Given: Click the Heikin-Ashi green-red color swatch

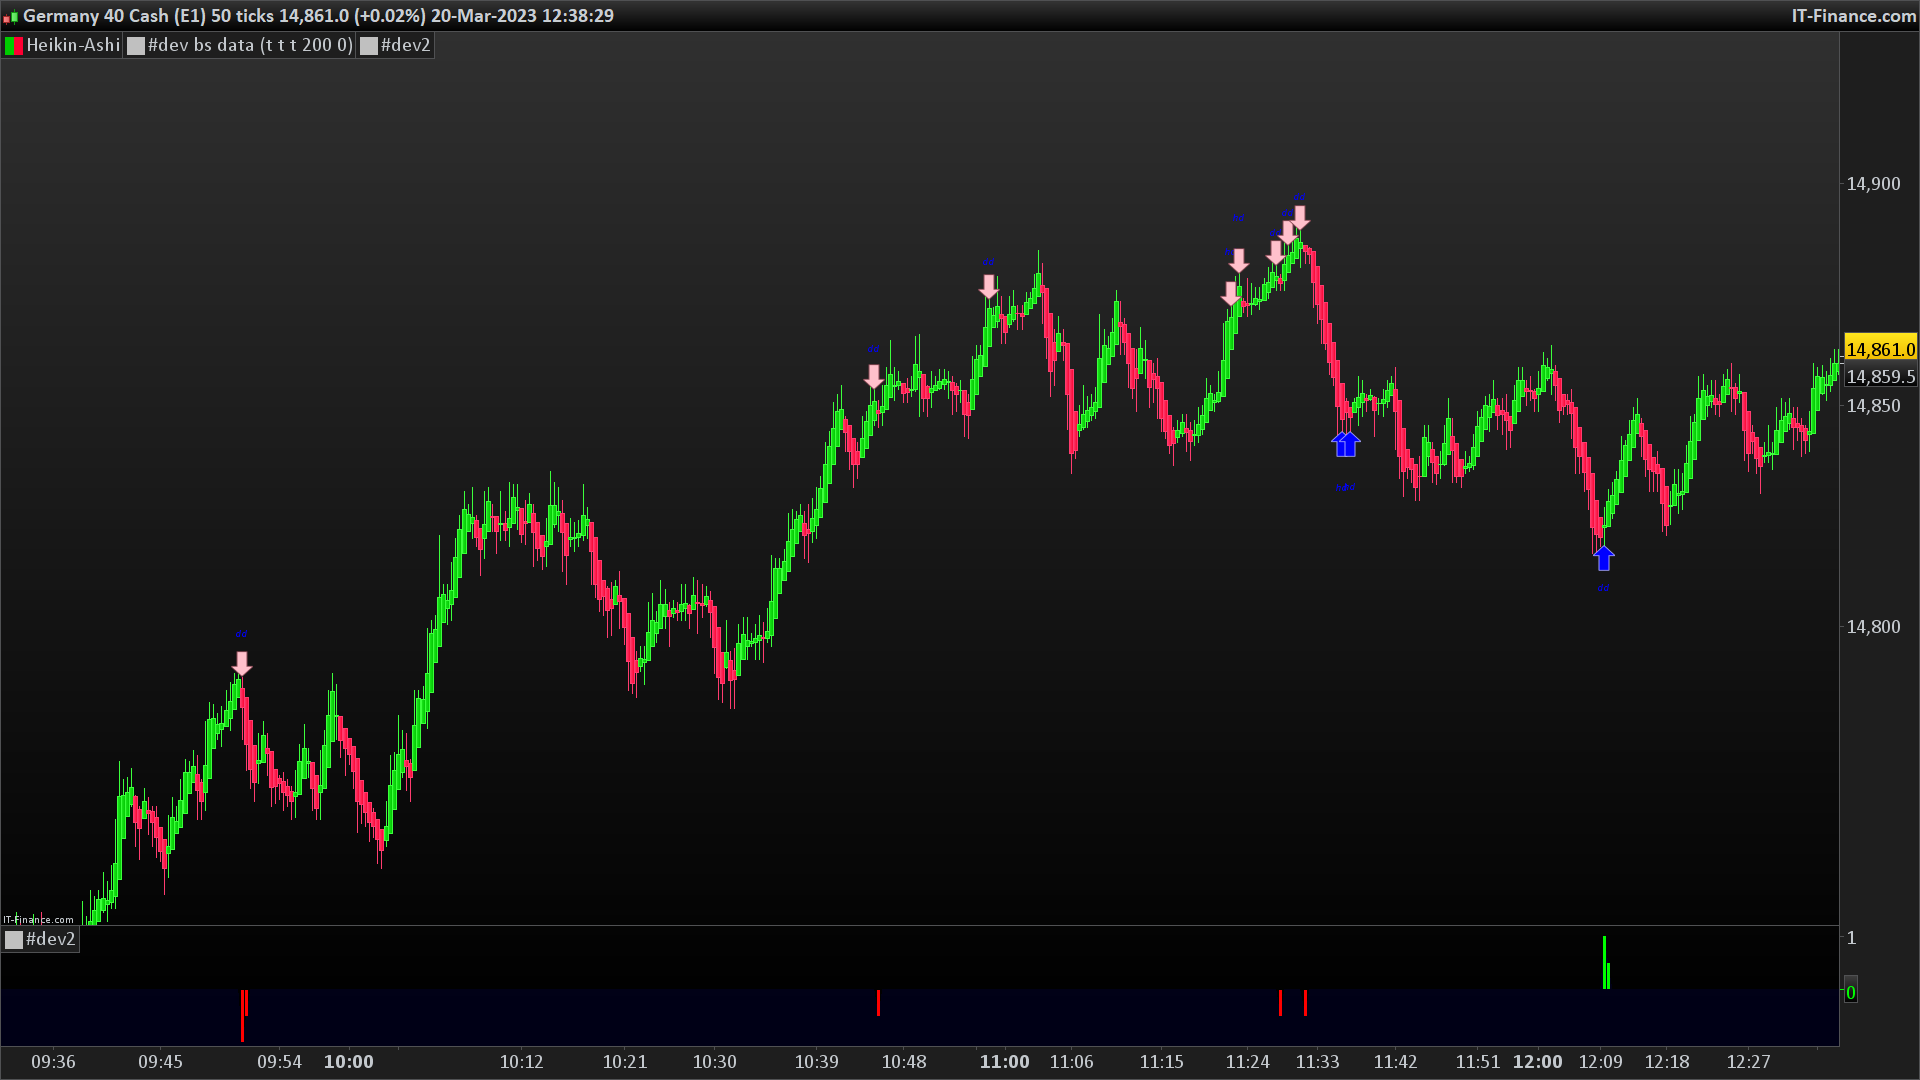Looking at the screenshot, I should 14,46.
